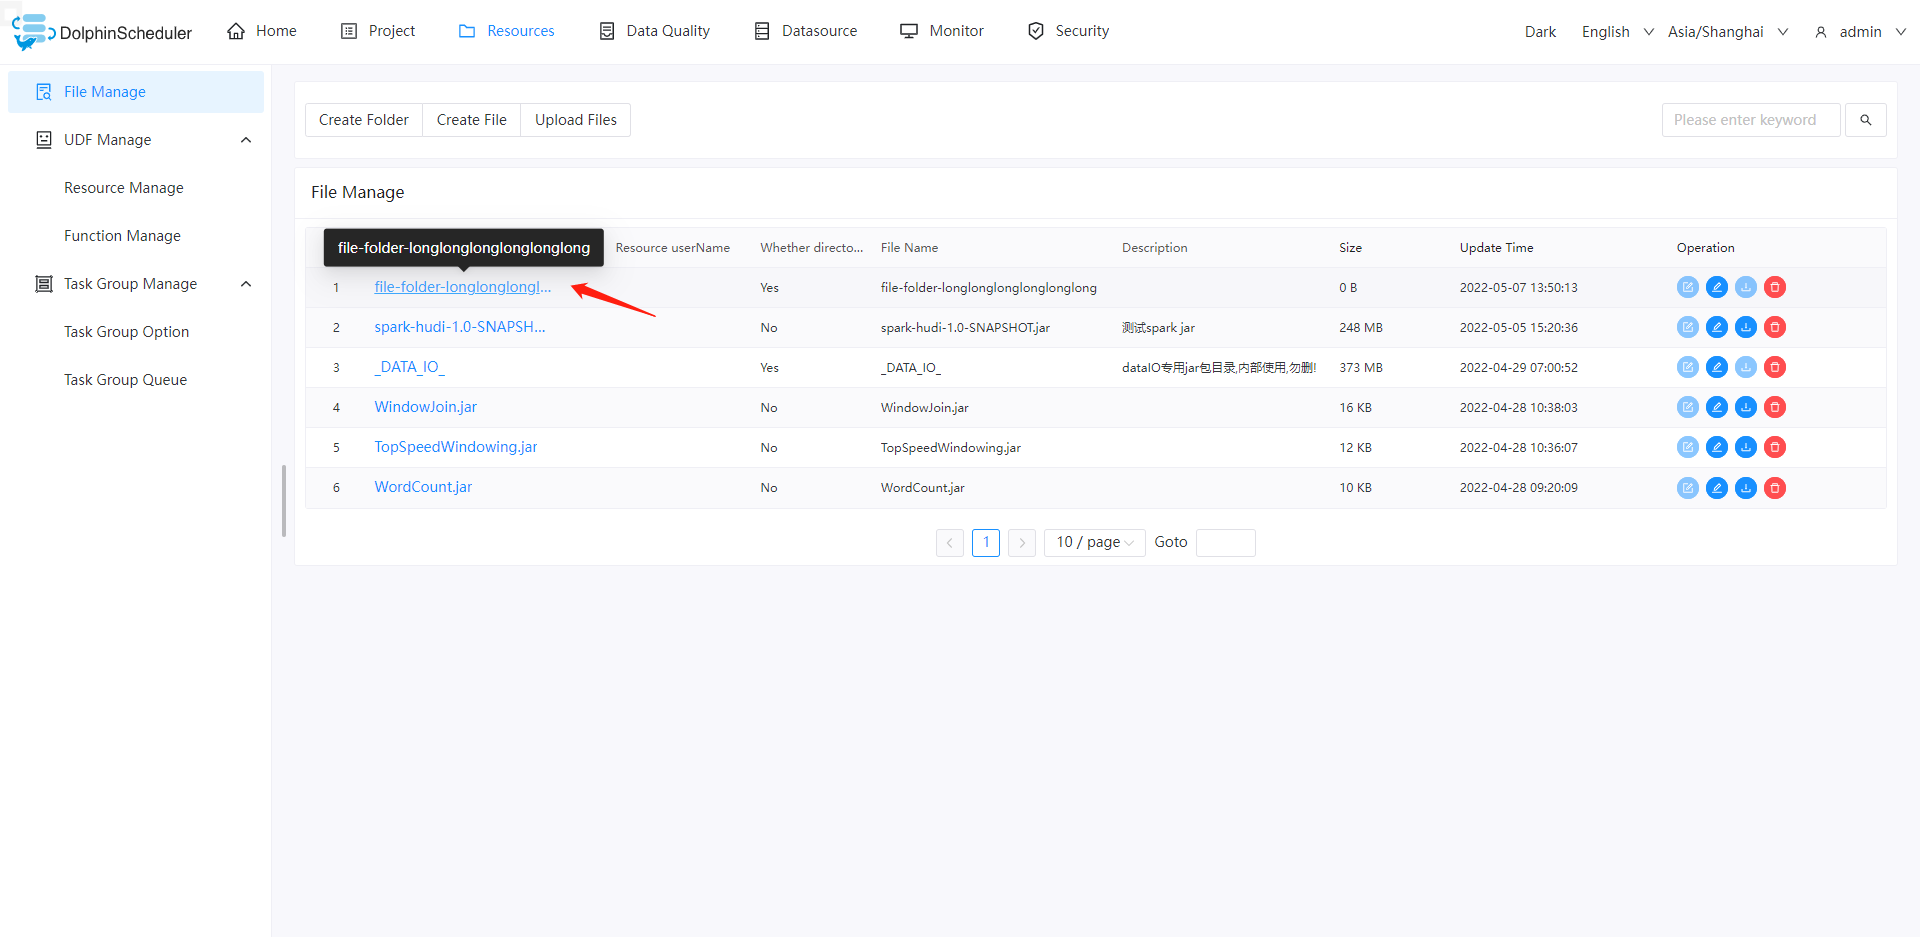Click the DolphinScheduler logo
The image size is (1920, 937).
[x=100, y=30]
